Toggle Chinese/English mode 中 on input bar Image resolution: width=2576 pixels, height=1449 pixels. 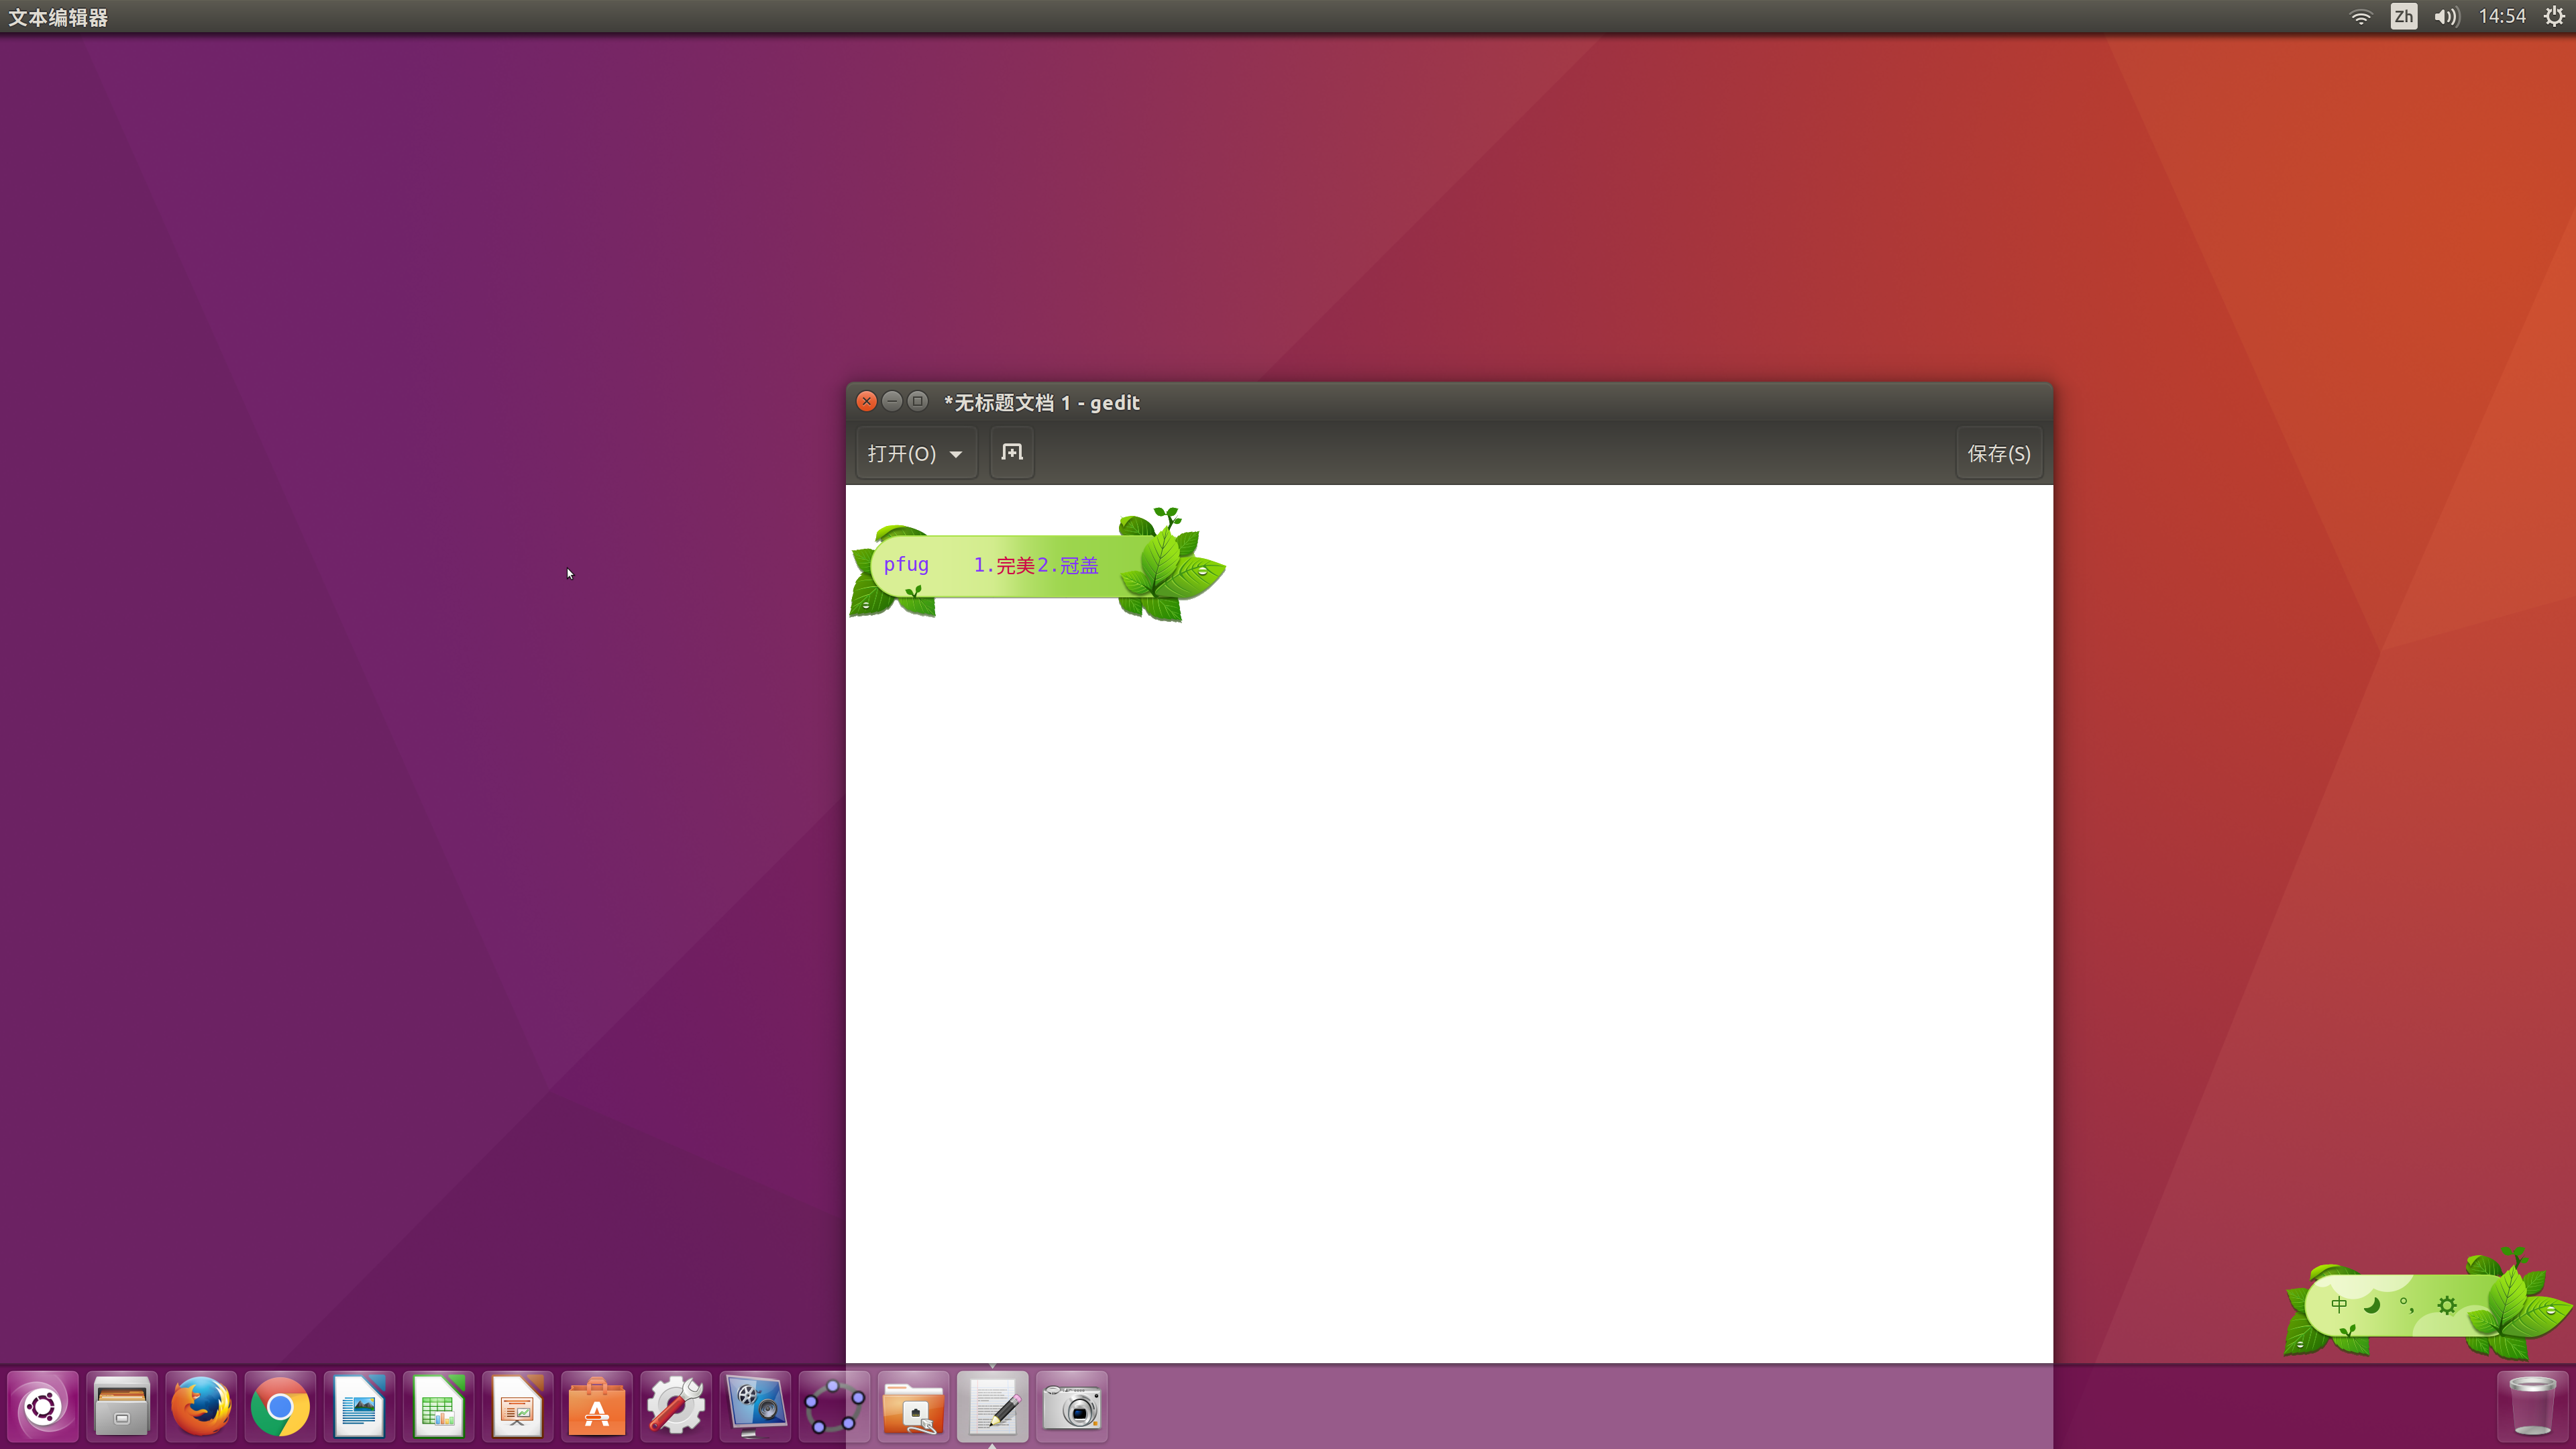tap(2339, 1305)
